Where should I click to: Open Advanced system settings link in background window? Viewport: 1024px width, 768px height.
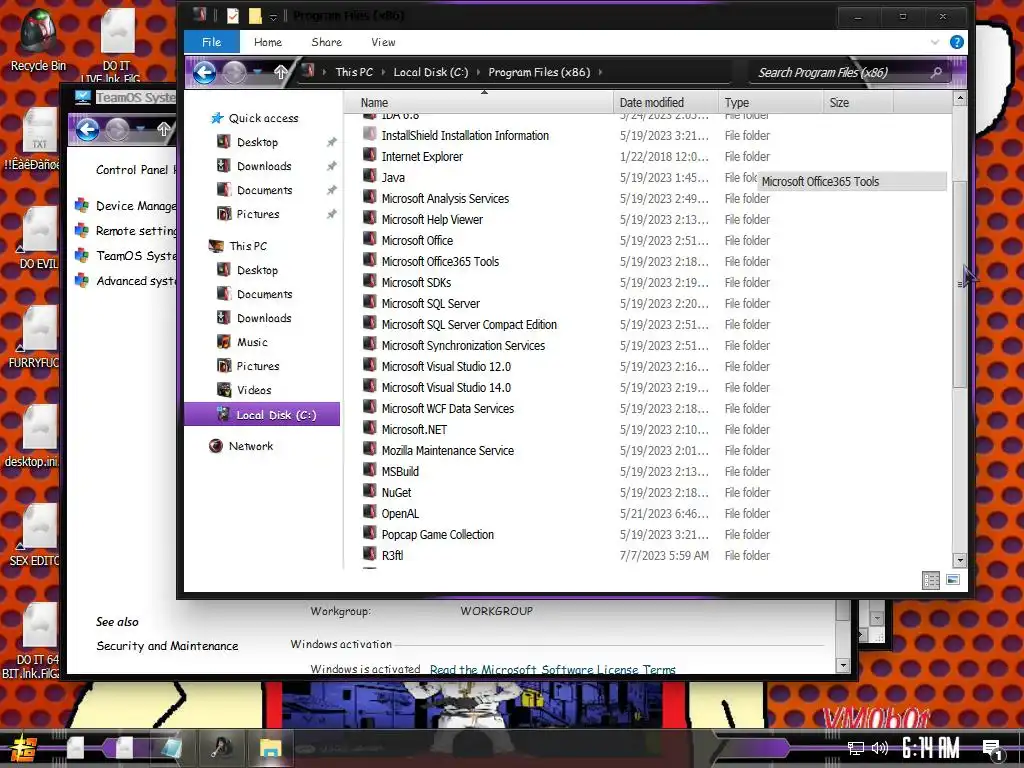(136, 281)
